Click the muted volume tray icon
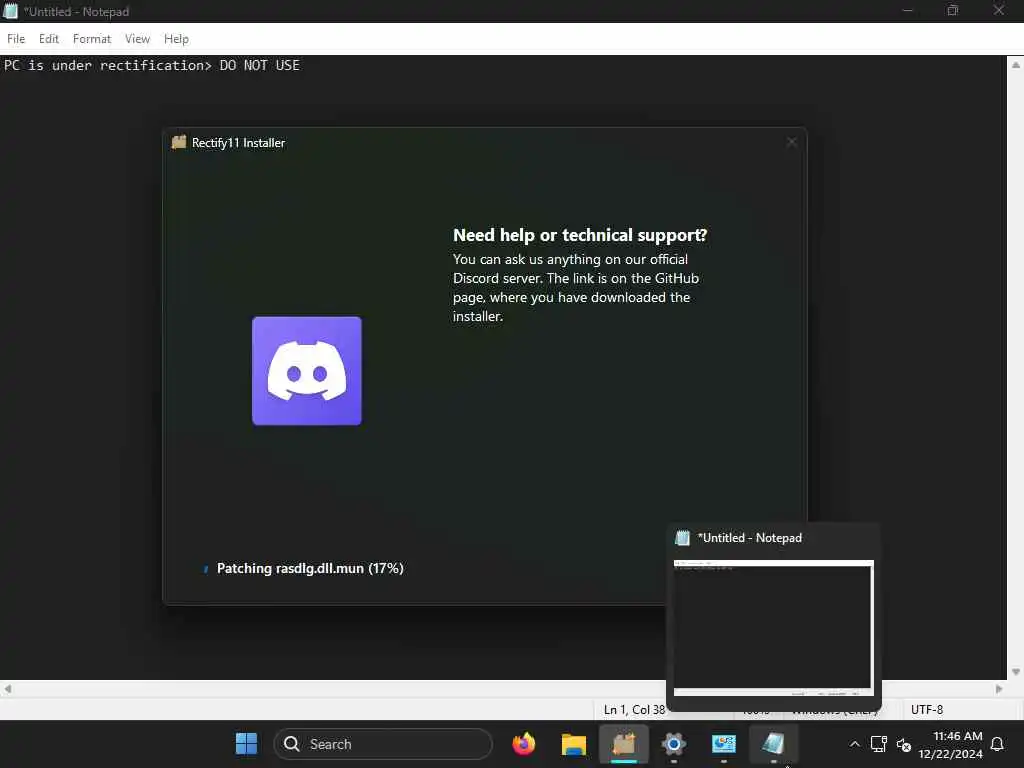 click(904, 744)
